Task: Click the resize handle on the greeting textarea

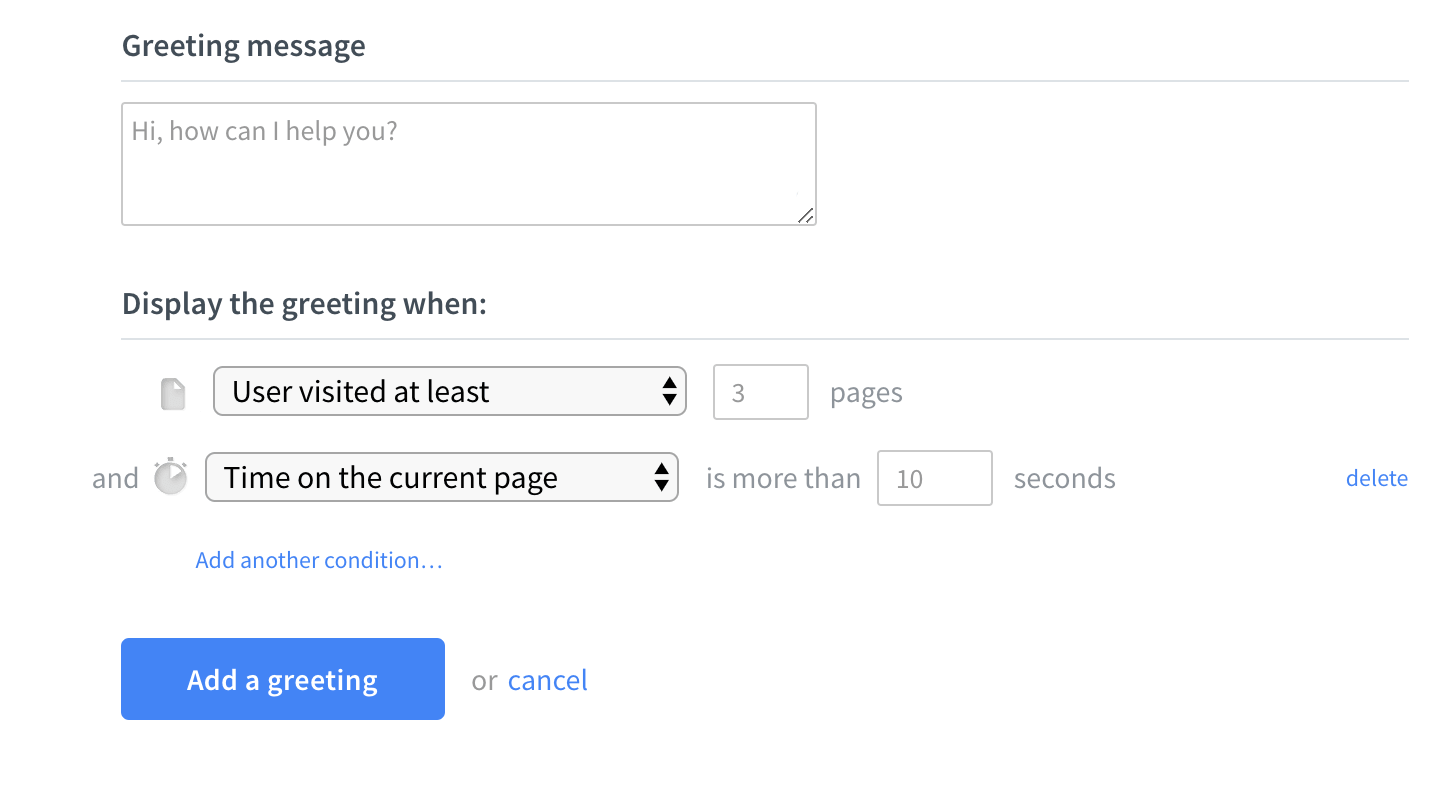Action: (807, 216)
